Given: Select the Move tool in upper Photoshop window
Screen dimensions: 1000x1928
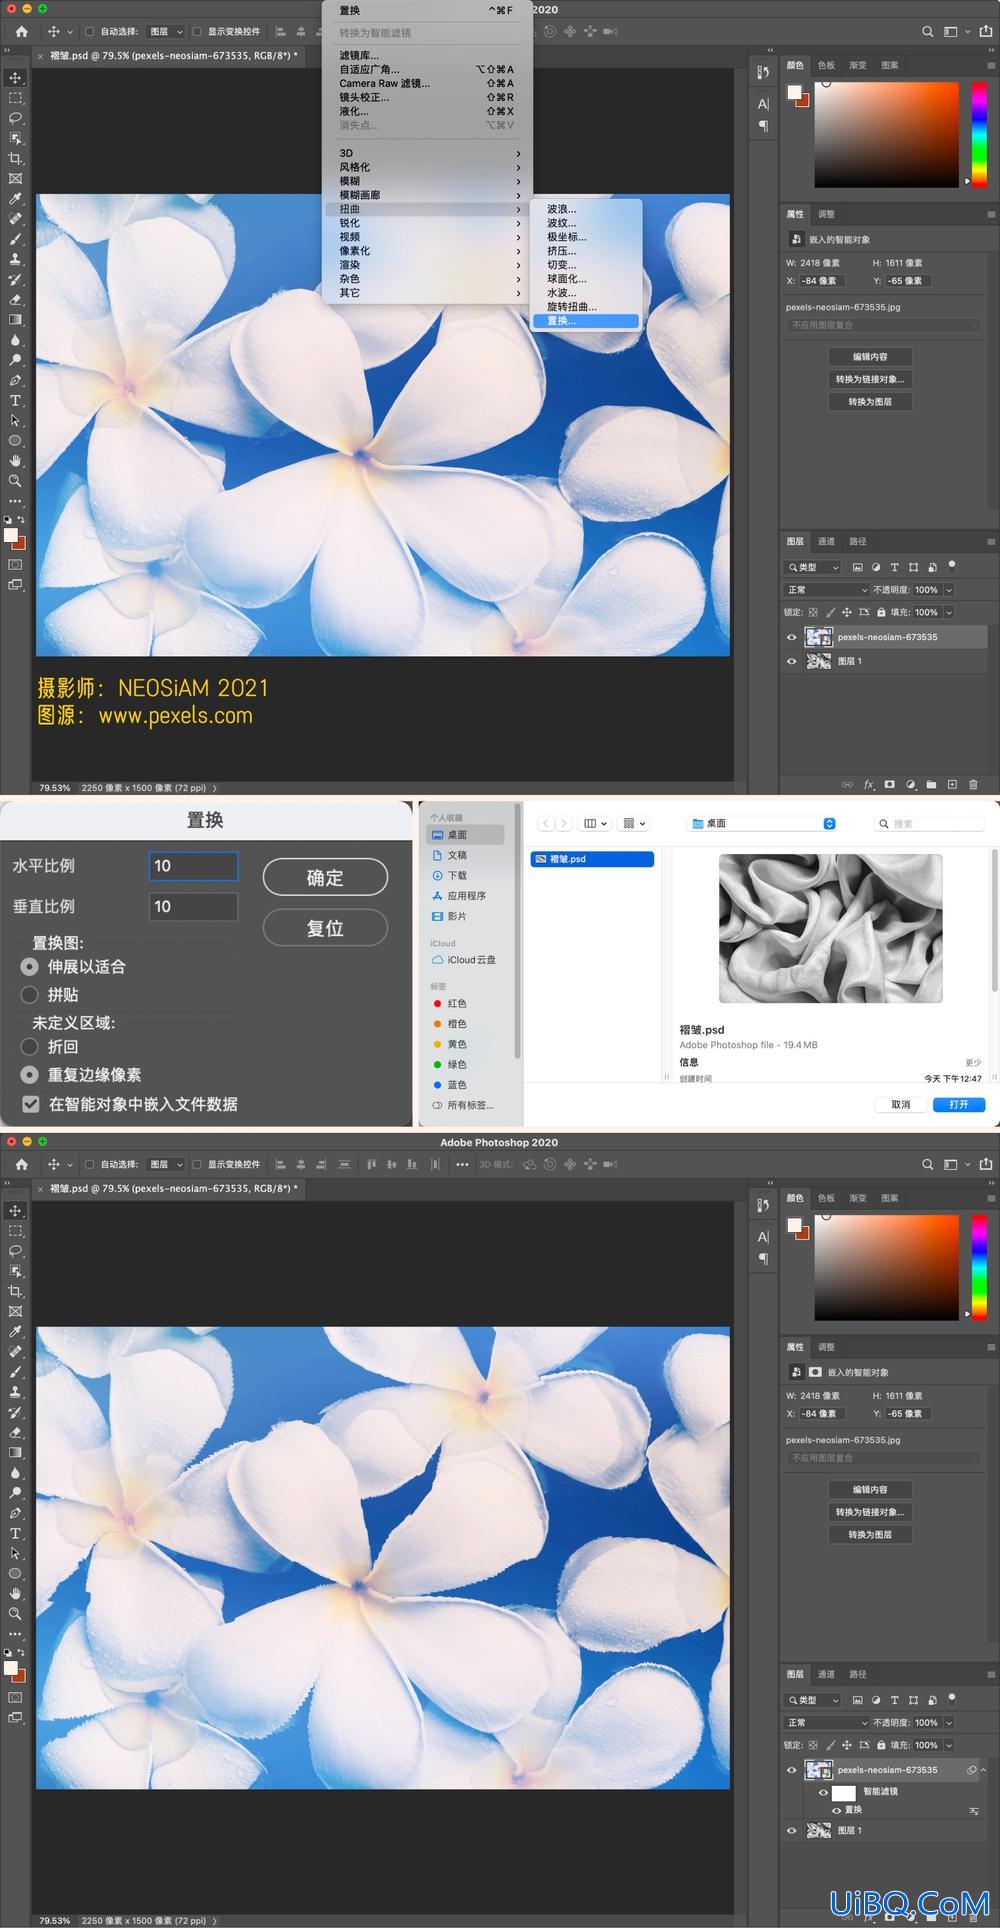Looking at the screenshot, I should click(x=15, y=77).
